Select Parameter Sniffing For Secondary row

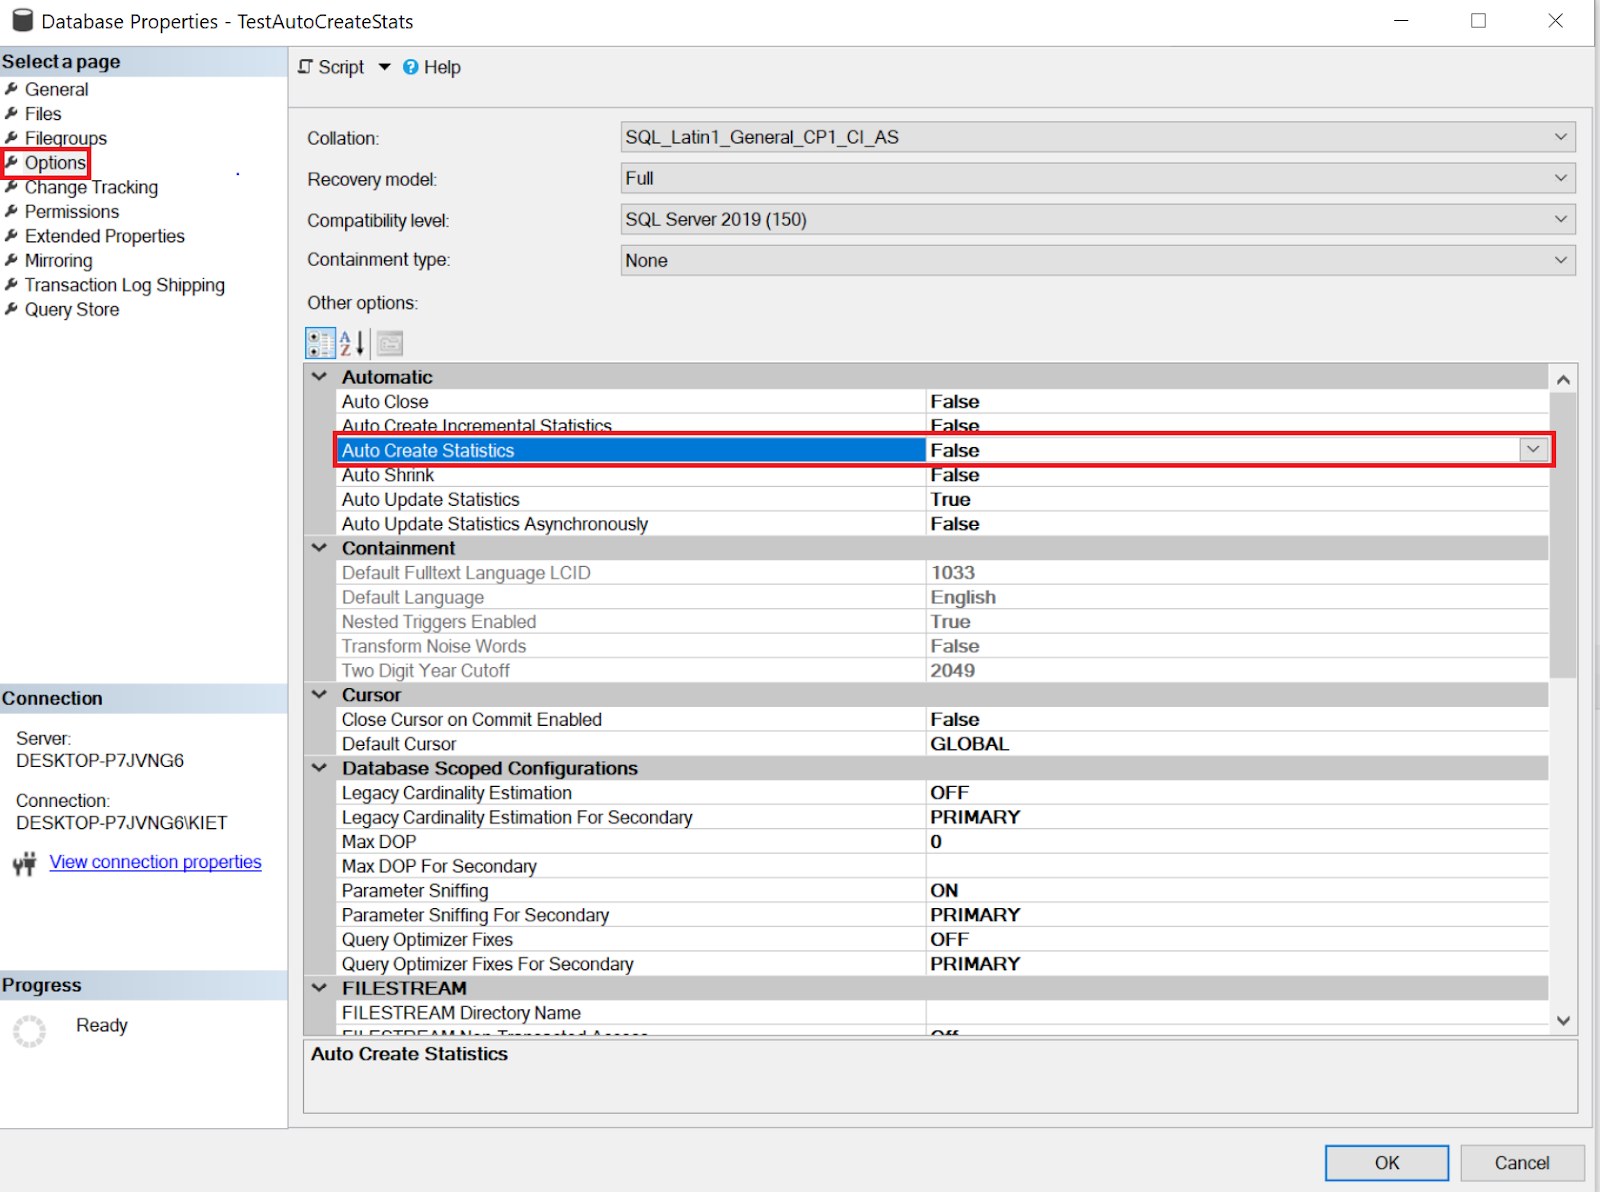[942, 915]
